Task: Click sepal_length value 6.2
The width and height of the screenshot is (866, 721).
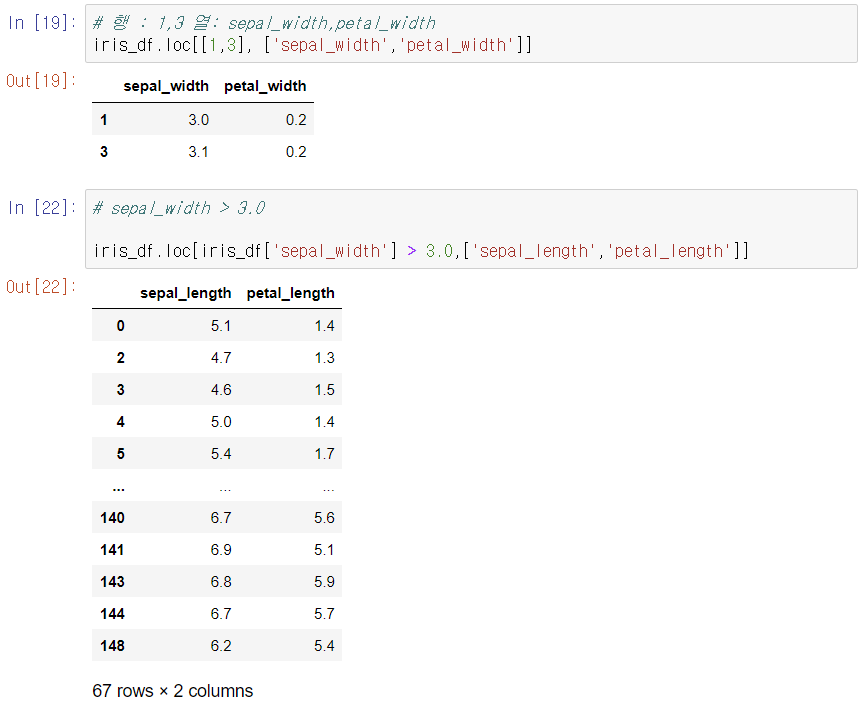Action: tap(221, 646)
